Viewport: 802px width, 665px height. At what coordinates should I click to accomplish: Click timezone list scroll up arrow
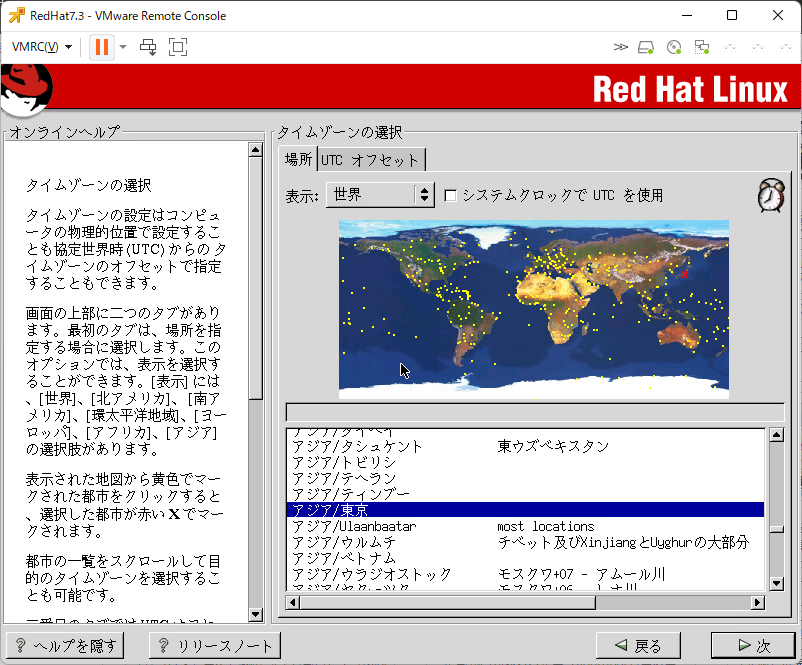pyautogui.click(x=776, y=435)
